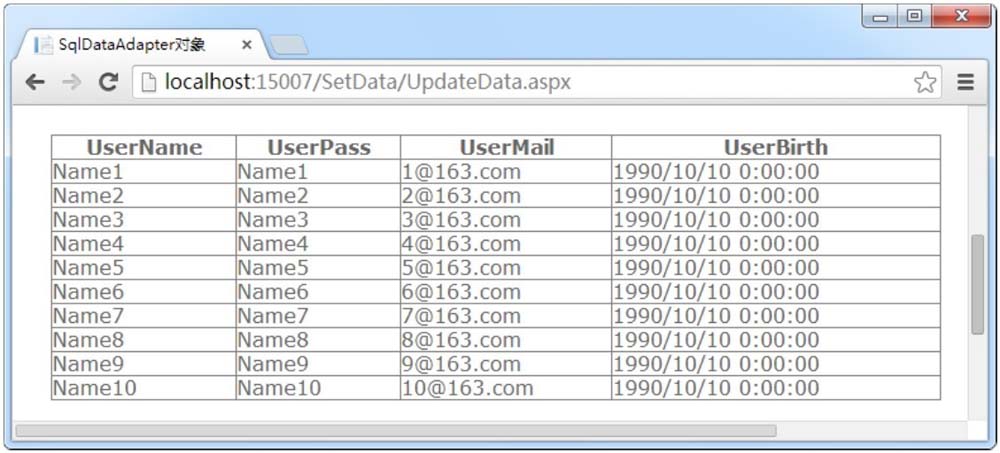Click the browser back arrow

click(34, 82)
